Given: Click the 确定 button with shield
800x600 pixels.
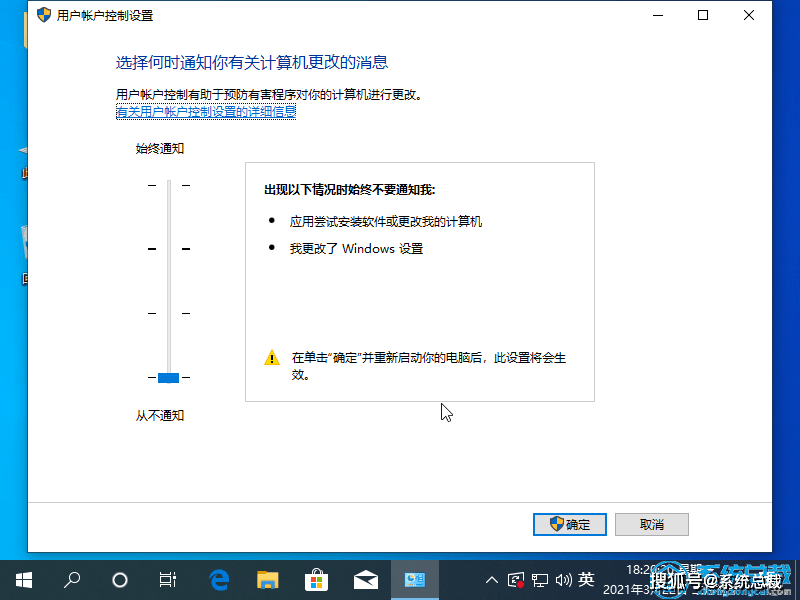Looking at the screenshot, I should pyautogui.click(x=569, y=524).
